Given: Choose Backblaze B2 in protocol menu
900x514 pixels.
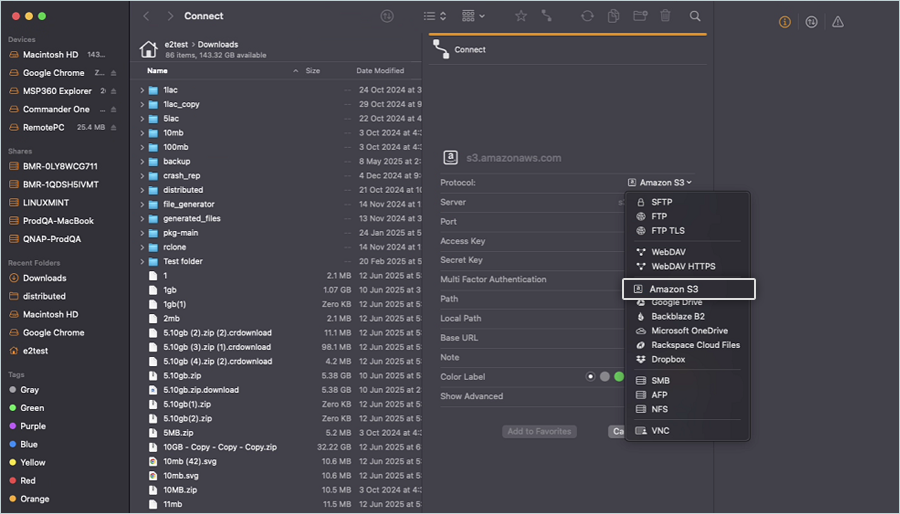Looking at the screenshot, I should (679, 317).
